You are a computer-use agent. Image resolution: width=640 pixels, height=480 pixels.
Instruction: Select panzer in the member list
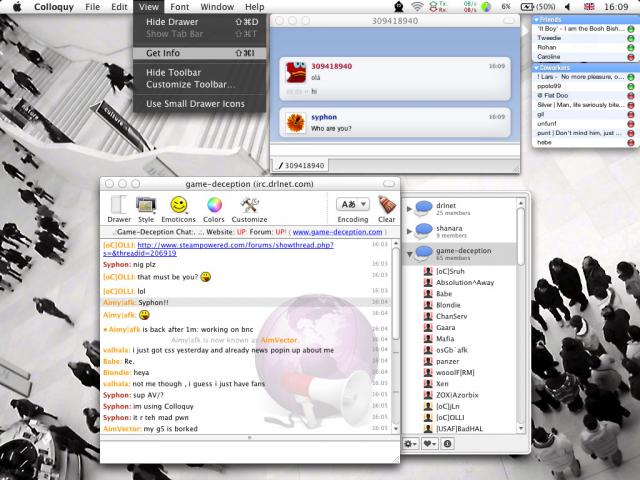click(447, 361)
